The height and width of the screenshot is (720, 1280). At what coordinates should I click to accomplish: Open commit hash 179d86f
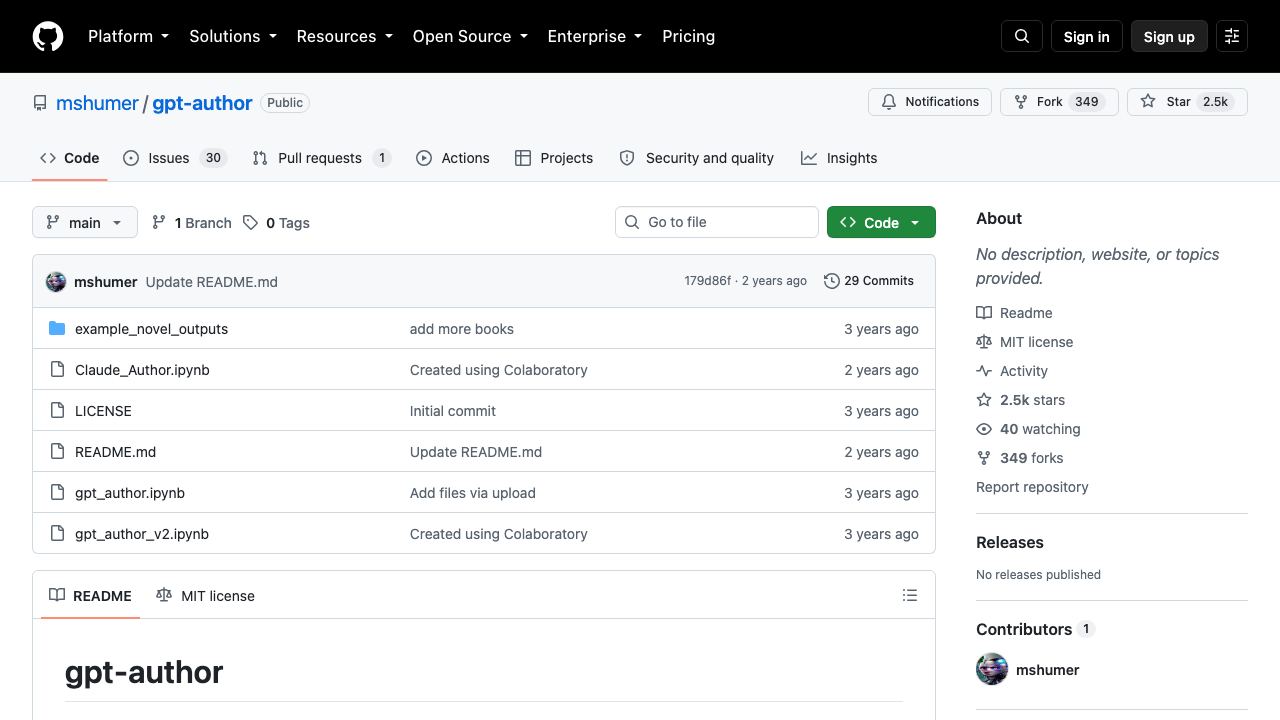(x=707, y=281)
